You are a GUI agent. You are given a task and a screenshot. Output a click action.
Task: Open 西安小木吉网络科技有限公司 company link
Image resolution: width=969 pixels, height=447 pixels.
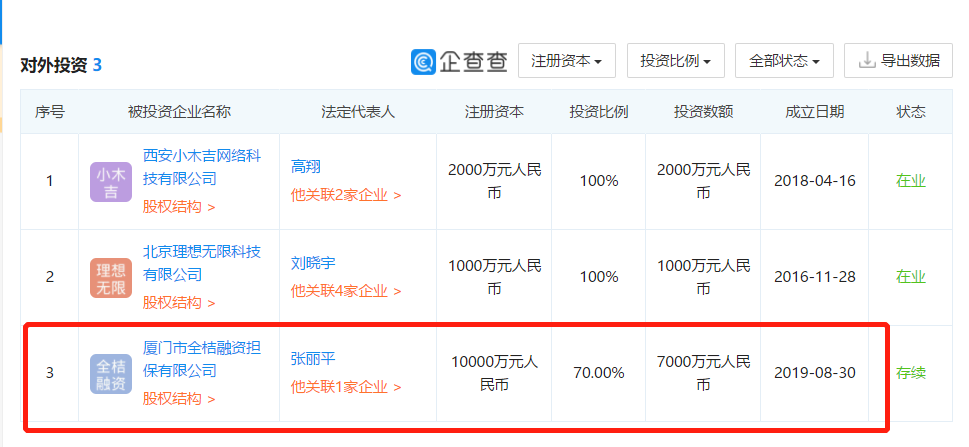(202, 167)
